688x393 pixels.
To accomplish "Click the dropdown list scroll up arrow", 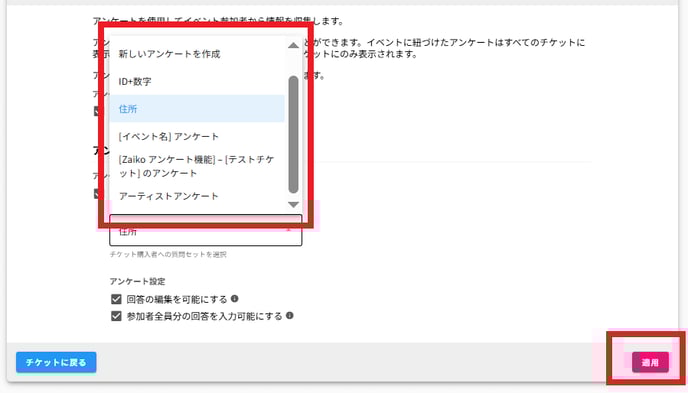I will 294,46.
